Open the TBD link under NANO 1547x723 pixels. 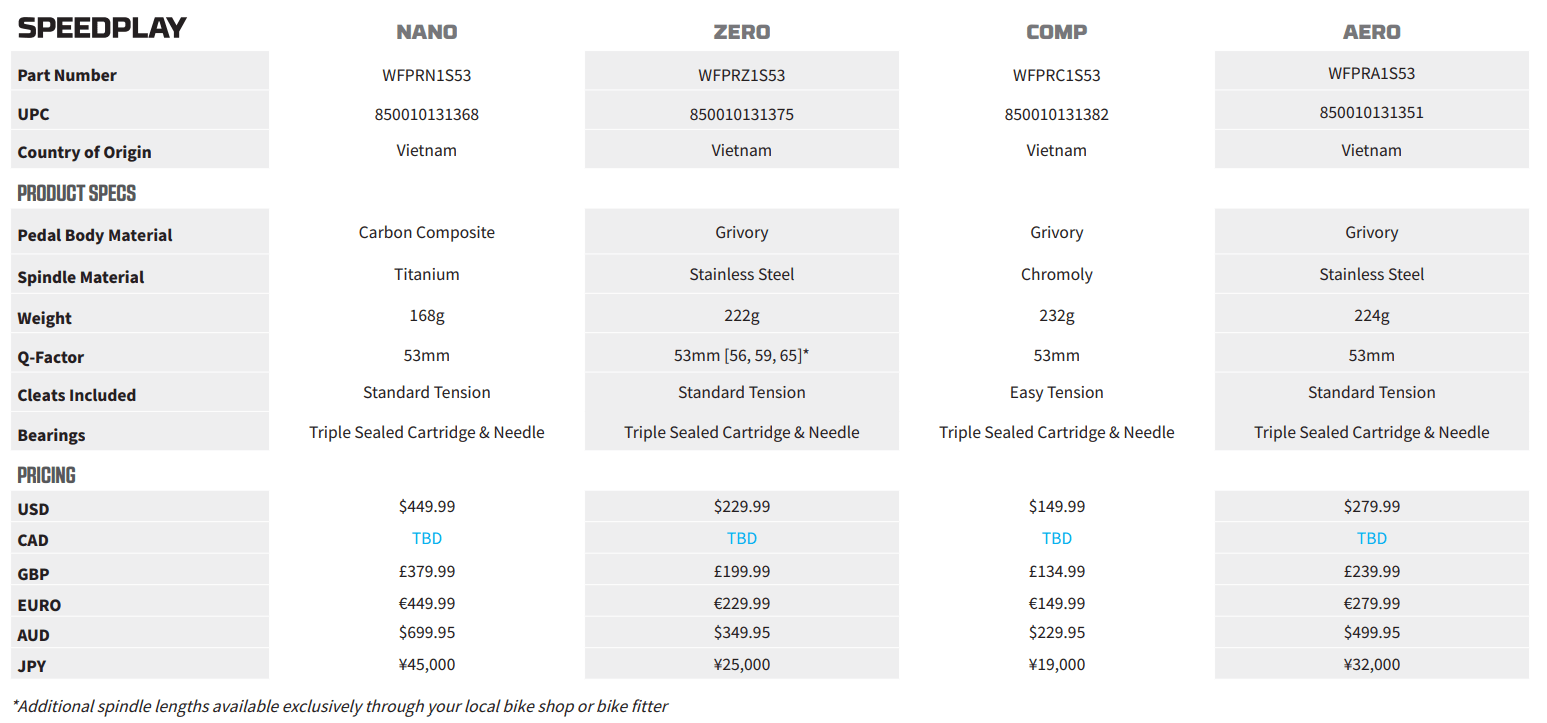[x=427, y=538]
